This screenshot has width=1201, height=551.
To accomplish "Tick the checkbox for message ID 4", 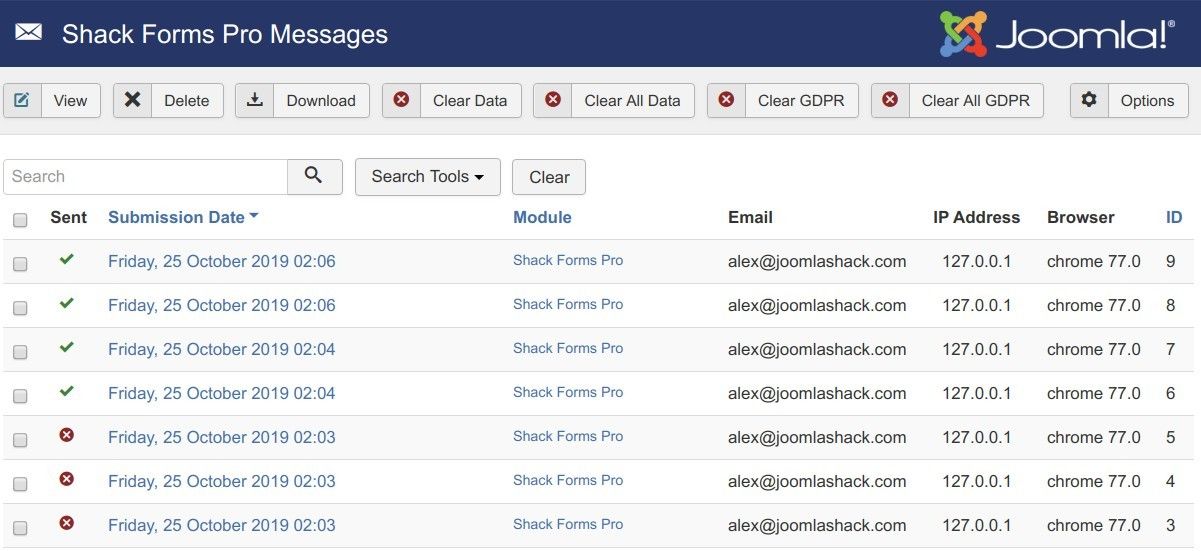I will click(x=20, y=484).
